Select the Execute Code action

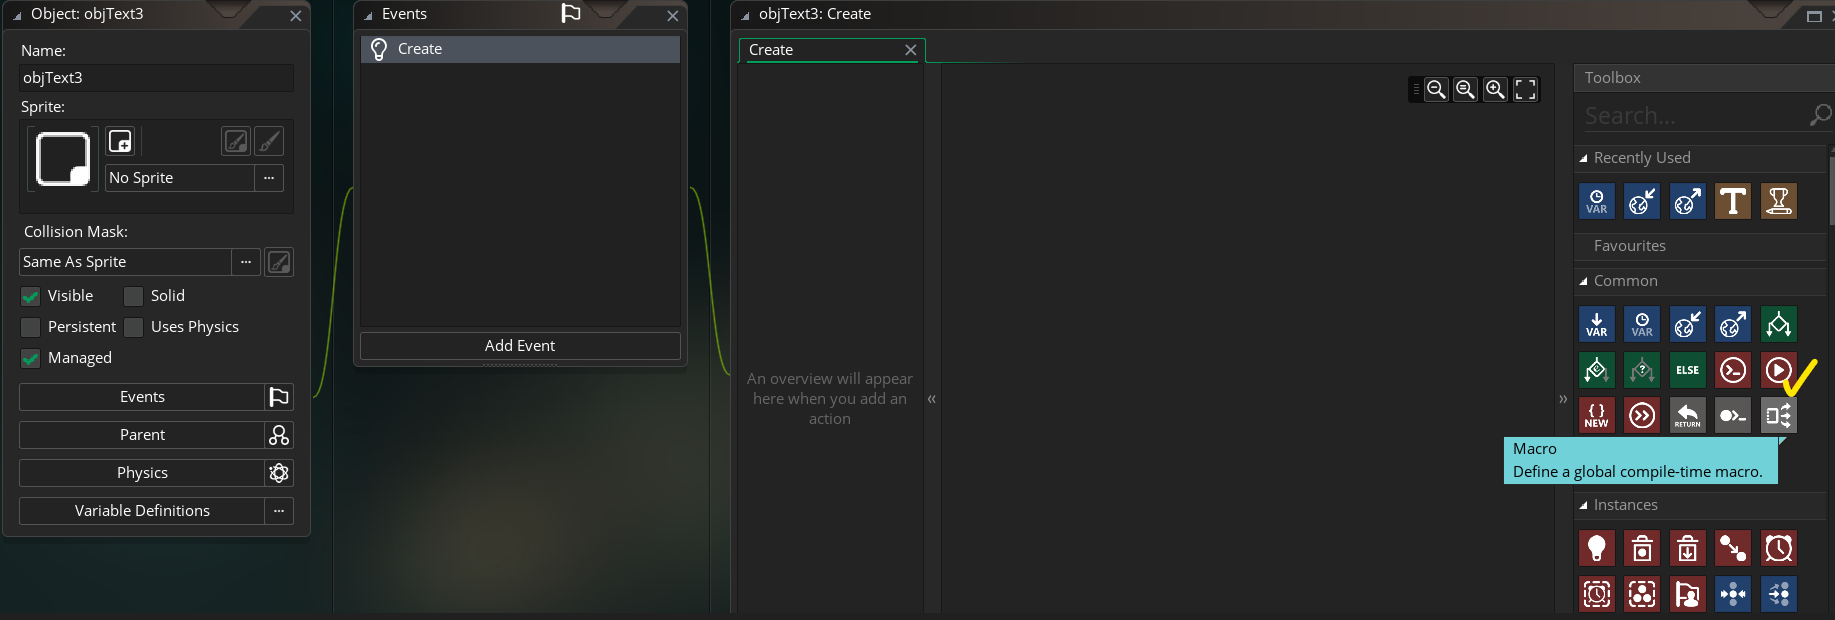coord(1733,370)
